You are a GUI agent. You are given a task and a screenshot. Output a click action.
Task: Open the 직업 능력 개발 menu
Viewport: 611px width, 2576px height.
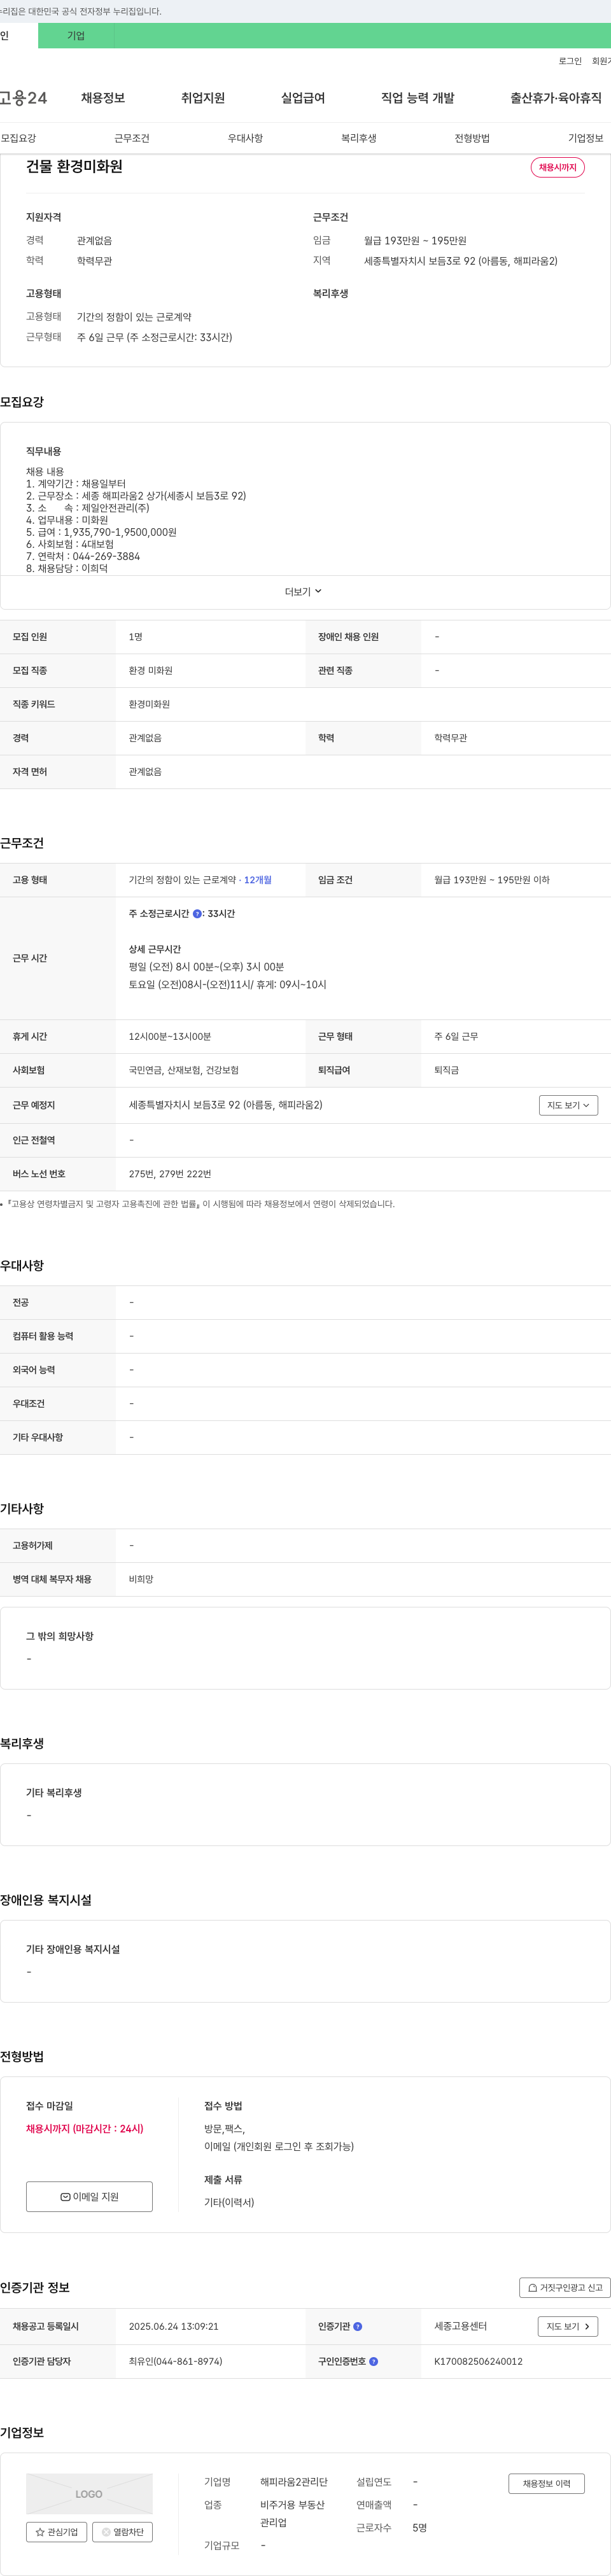[x=418, y=98]
